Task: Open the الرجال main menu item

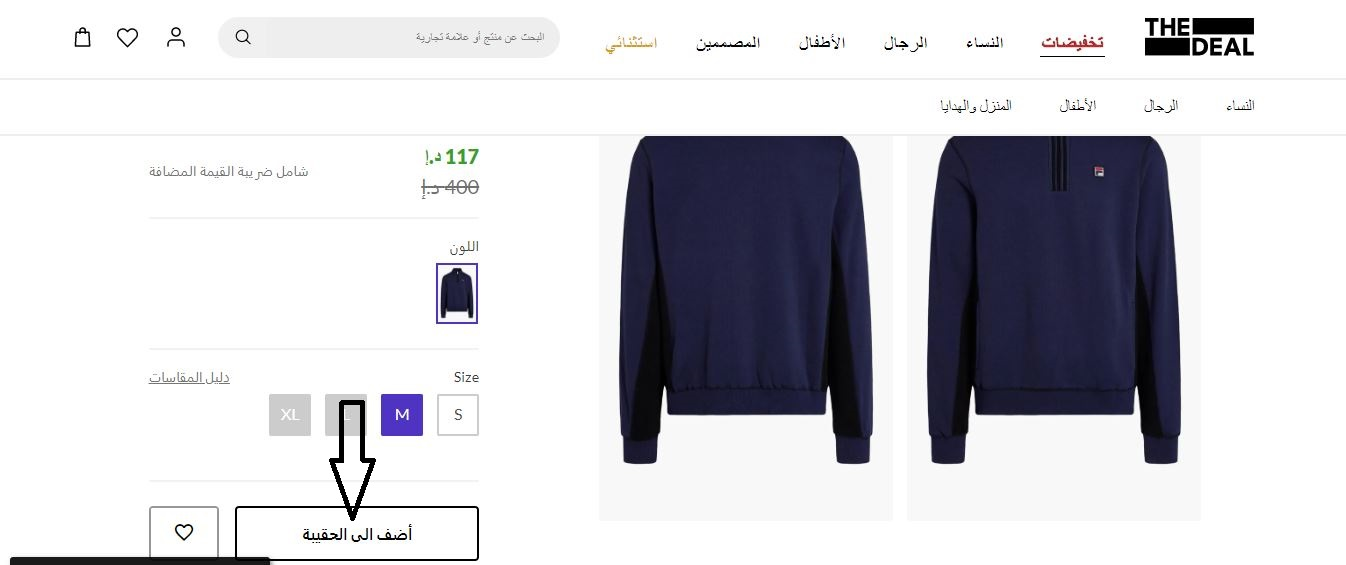Action: (905, 43)
